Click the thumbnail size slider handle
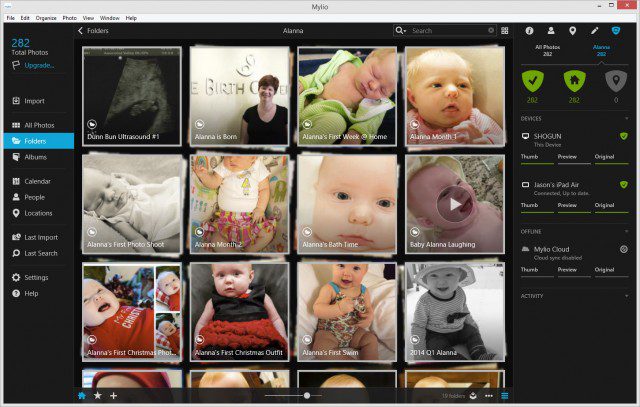The image size is (640, 407). pos(307,395)
